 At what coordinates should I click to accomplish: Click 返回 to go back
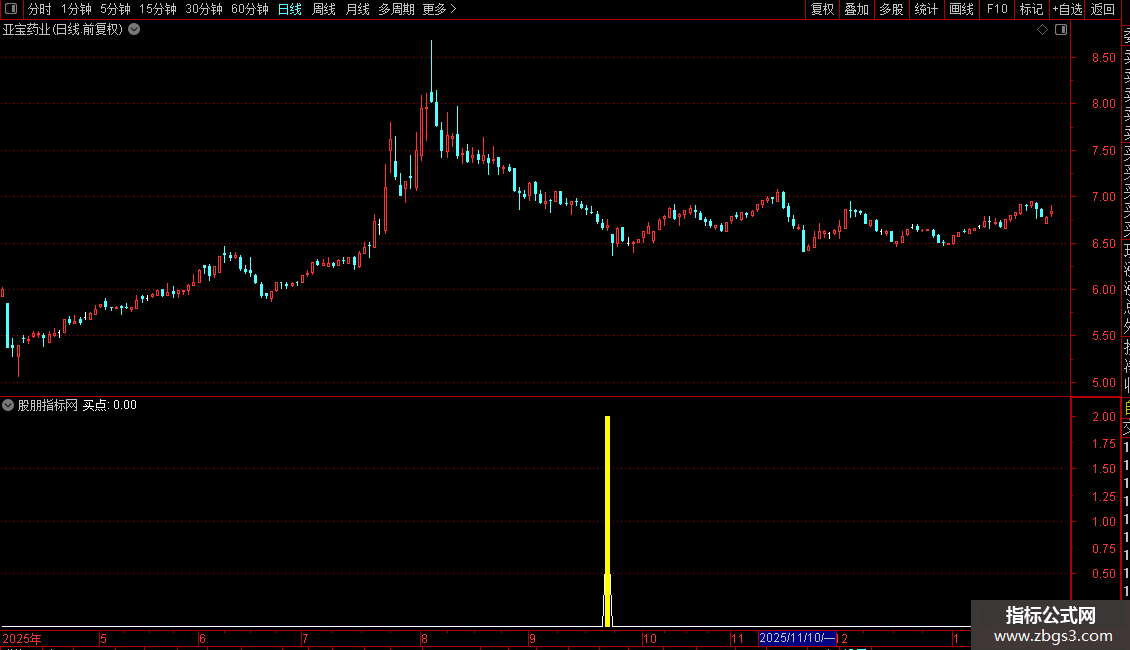(x=1103, y=9)
